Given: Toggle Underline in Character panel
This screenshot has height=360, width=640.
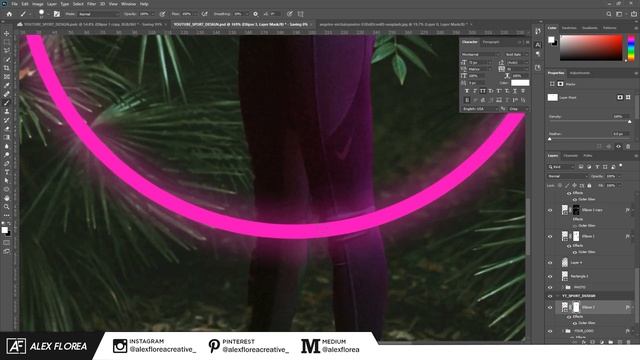Looking at the screenshot, I should [515, 91].
